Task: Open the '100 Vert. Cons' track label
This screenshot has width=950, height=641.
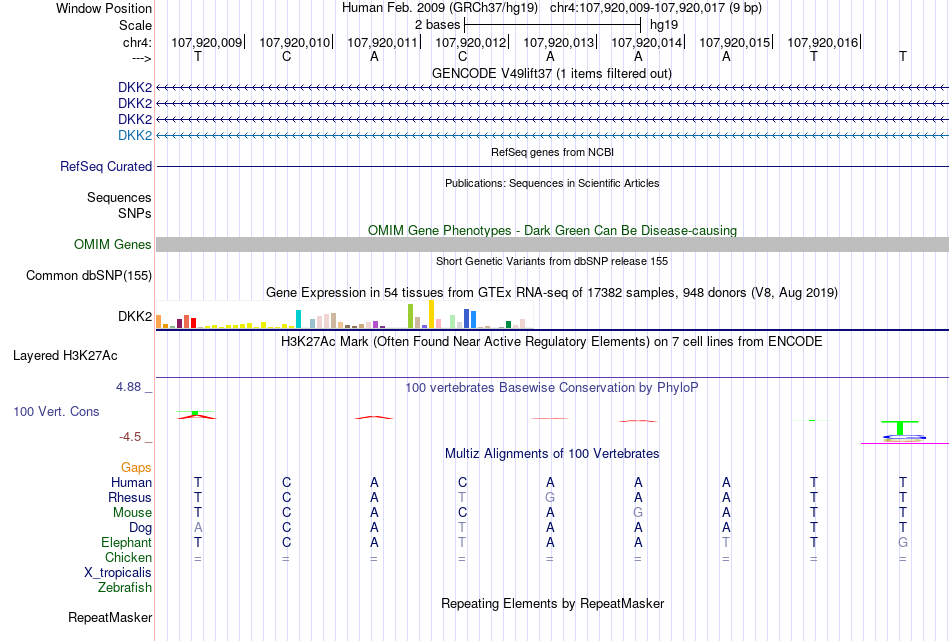Action: click(56, 411)
